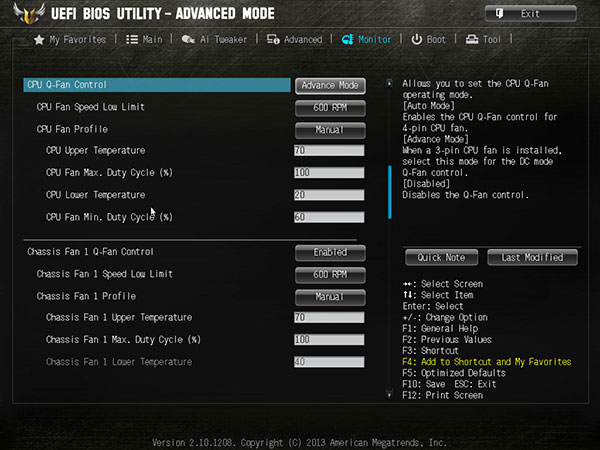Click the CPU Lower Temperature field
Viewport: 600px width, 450px height.
(x=329, y=195)
